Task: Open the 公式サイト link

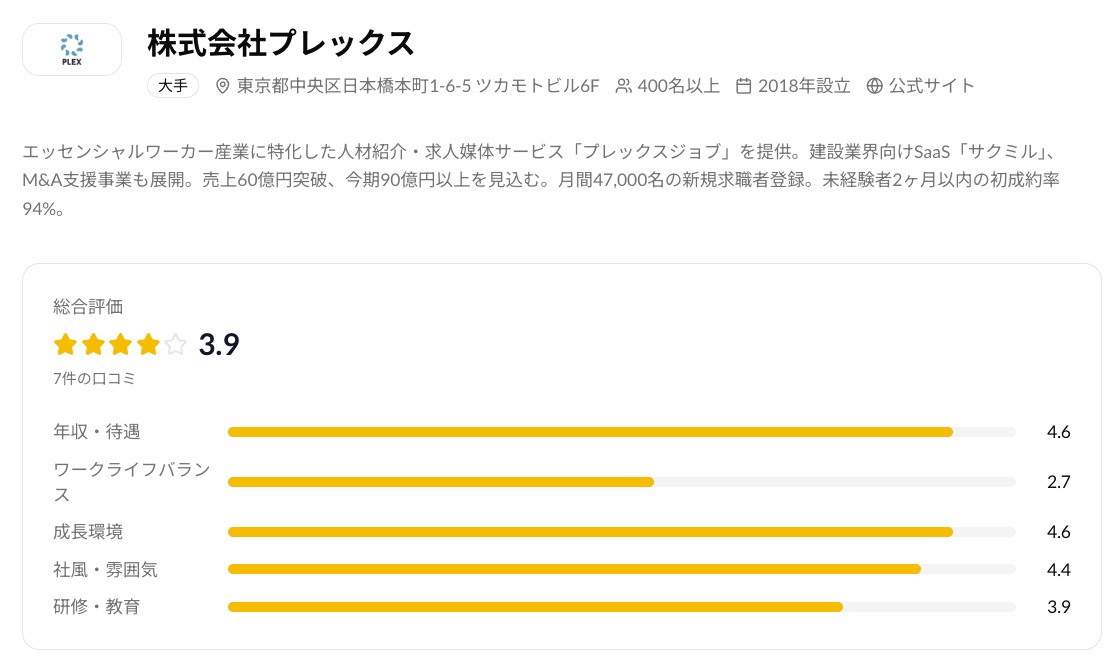Action: [x=930, y=86]
